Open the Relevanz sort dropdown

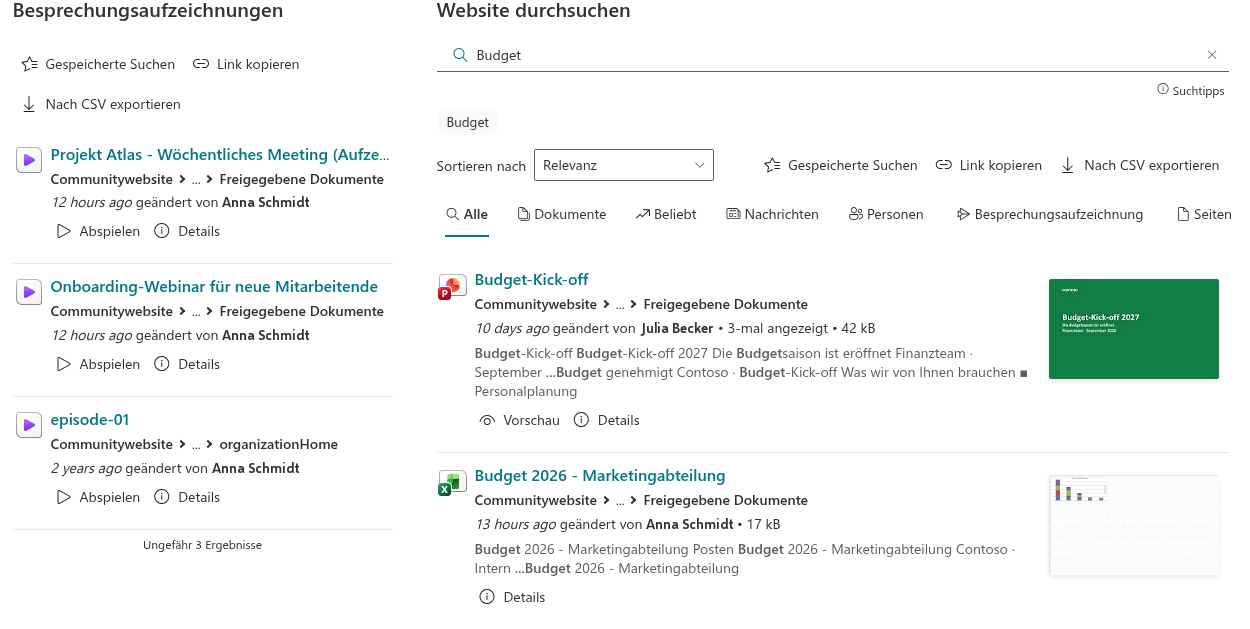click(624, 165)
